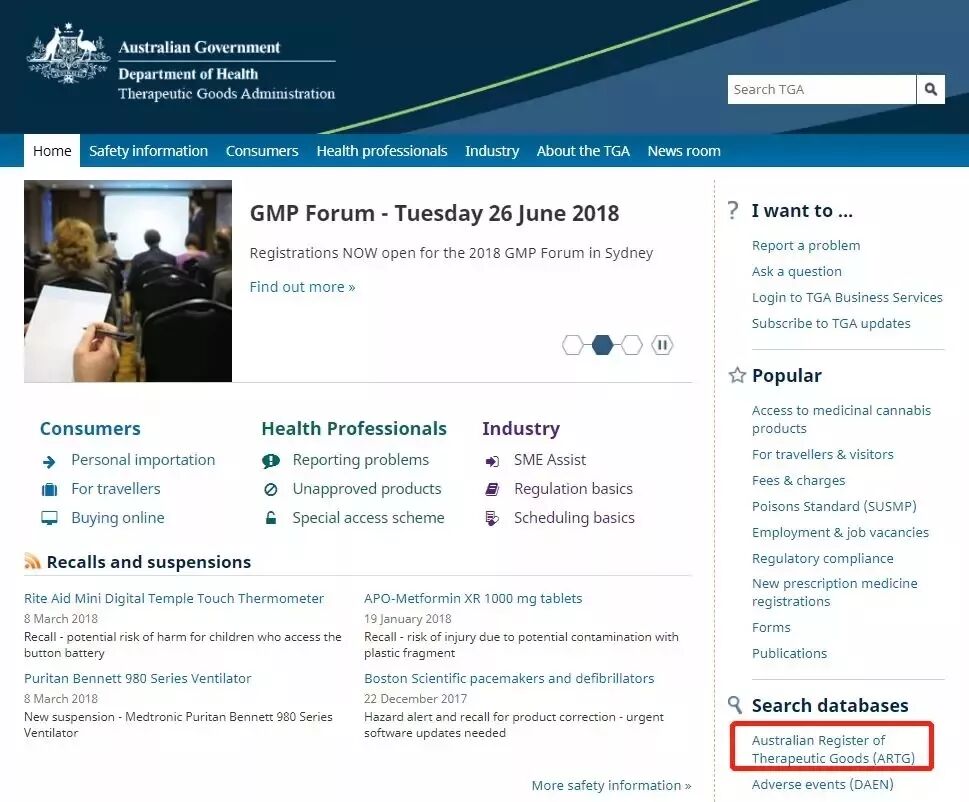
Task: Open Scheduling basics link
Action: point(574,518)
